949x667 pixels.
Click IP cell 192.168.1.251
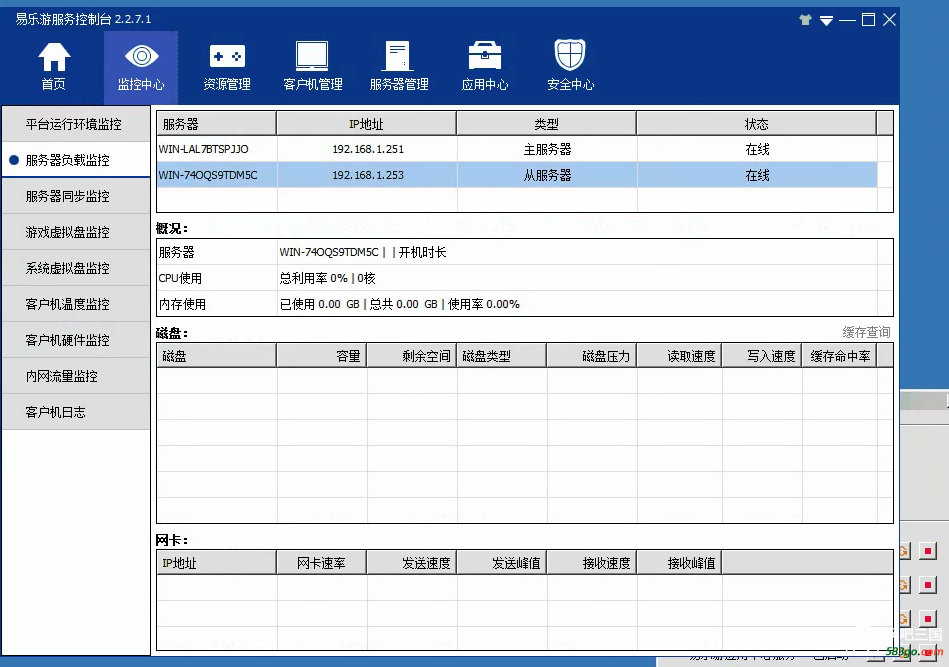point(368,149)
